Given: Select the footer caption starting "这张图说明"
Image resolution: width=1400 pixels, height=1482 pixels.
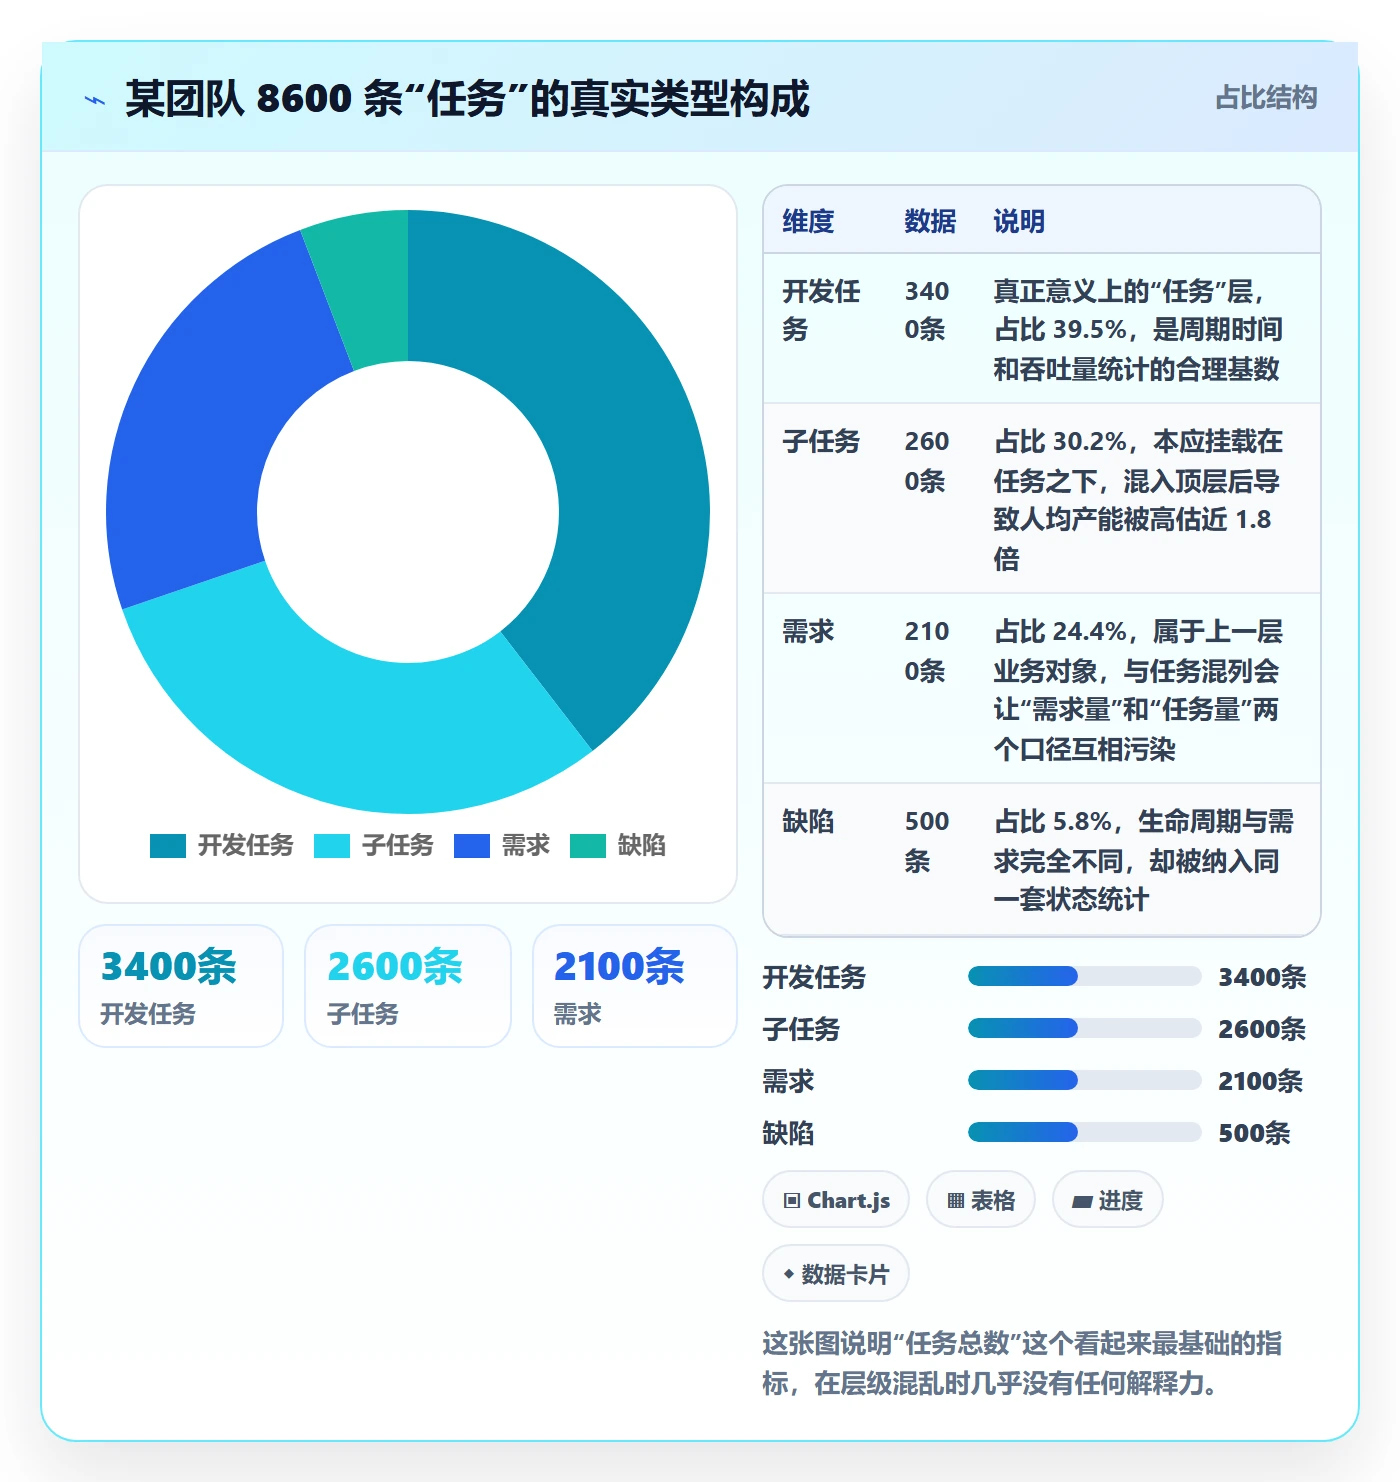Looking at the screenshot, I should click(1022, 1363).
